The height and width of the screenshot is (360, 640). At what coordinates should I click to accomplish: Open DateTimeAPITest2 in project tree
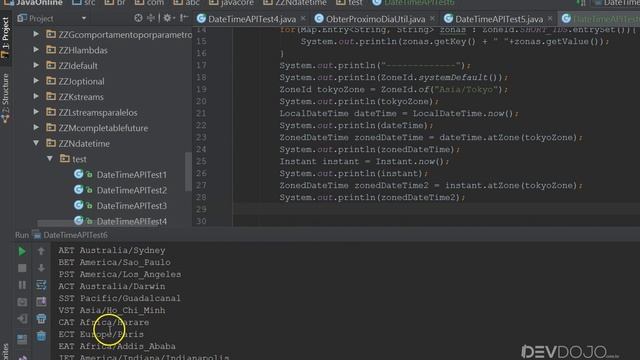pos(131,190)
